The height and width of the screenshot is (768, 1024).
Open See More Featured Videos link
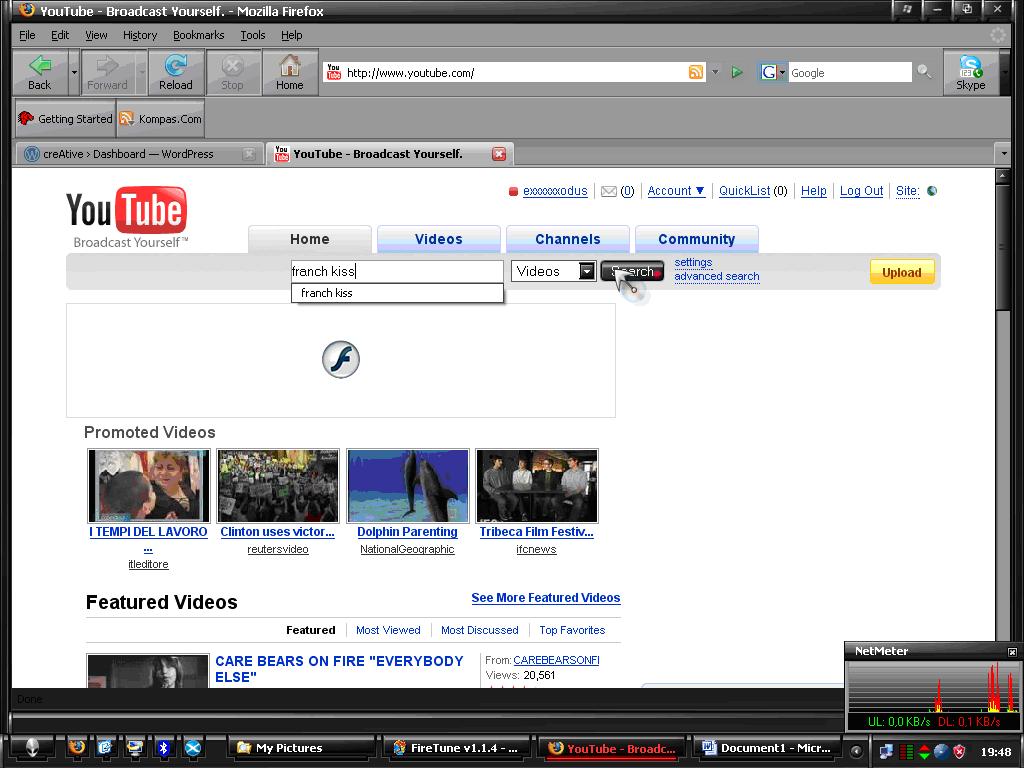[x=545, y=598]
